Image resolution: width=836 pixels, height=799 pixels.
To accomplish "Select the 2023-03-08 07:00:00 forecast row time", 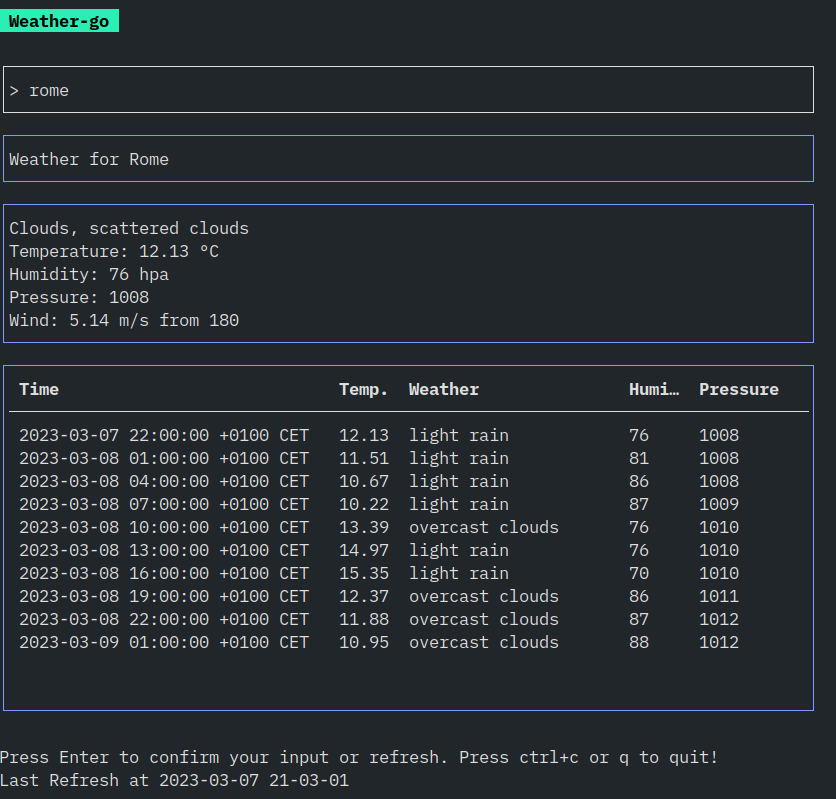I will (x=164, y=504).
